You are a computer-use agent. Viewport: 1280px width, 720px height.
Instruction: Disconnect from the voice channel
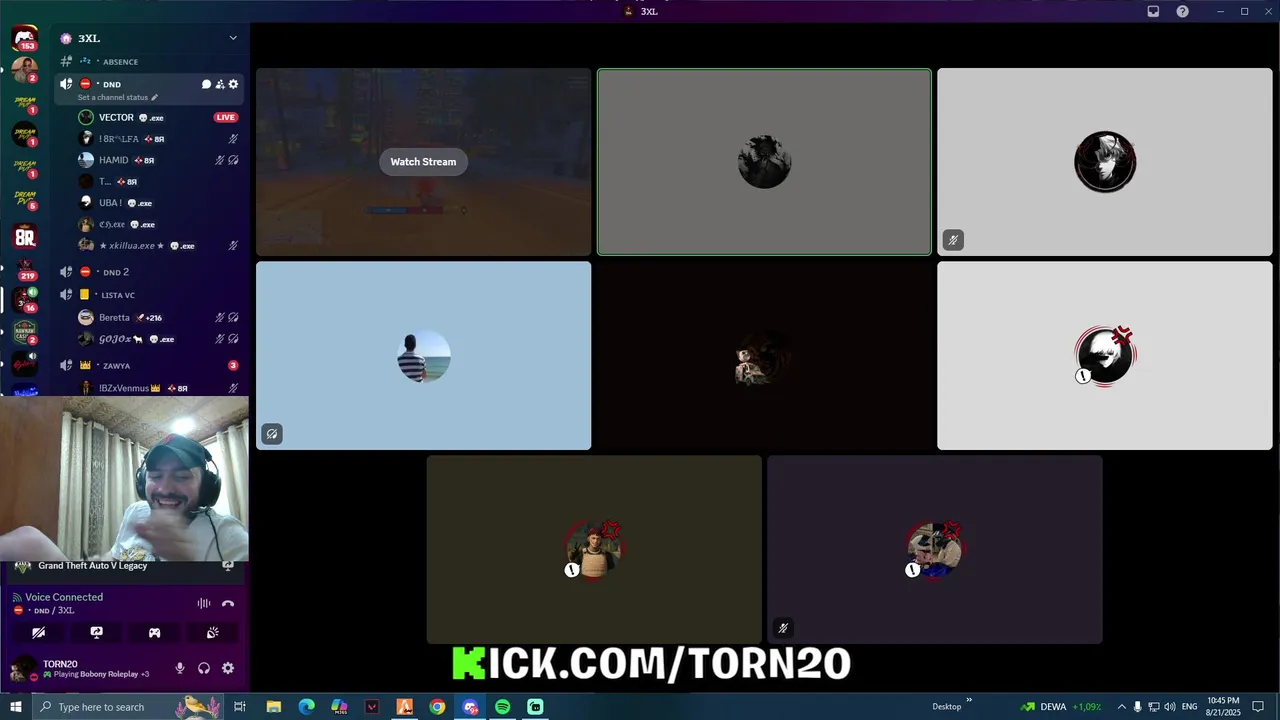pos(228,603)
